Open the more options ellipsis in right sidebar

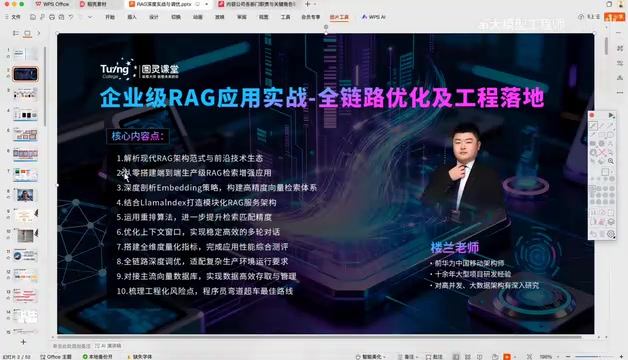pyautogui.click(x=620, y=93)
